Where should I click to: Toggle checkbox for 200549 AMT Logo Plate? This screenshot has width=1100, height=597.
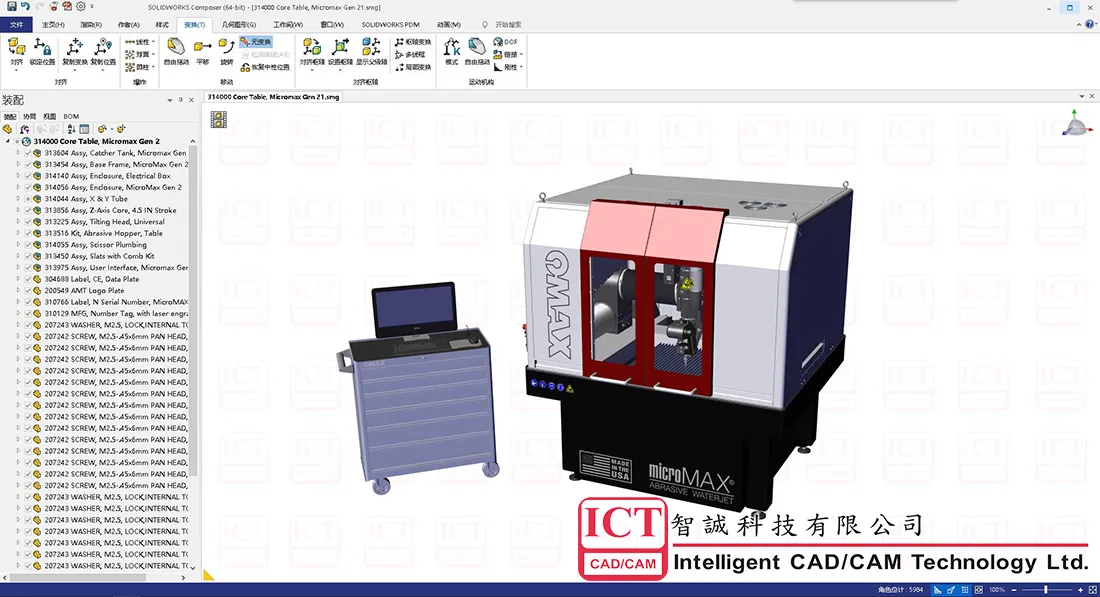[x=28, y=290]
